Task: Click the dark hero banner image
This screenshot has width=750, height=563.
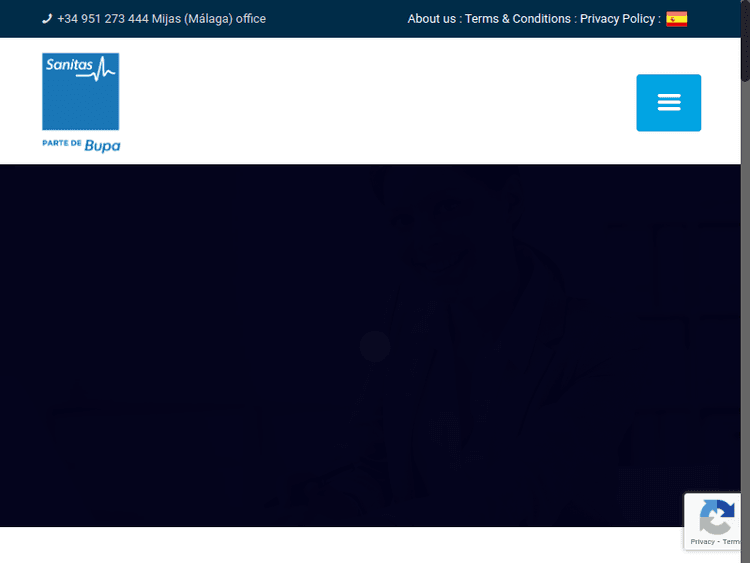Action: point(200,300)
